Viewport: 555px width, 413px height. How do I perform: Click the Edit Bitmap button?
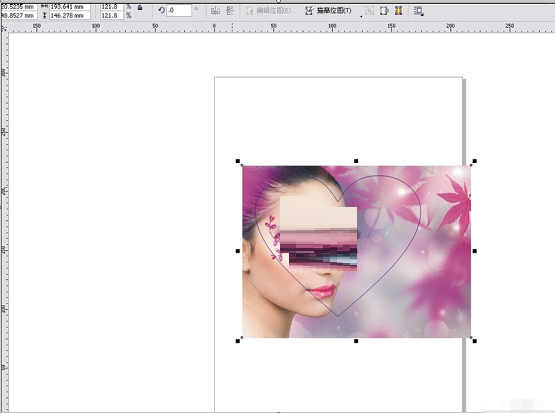click(x=271, y=11)
